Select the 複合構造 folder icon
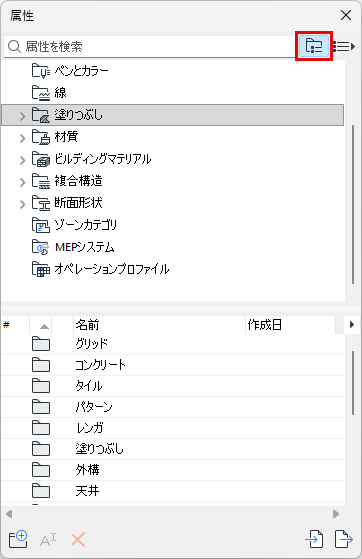Viewport: 362px width, 559px height. point(41,181)
